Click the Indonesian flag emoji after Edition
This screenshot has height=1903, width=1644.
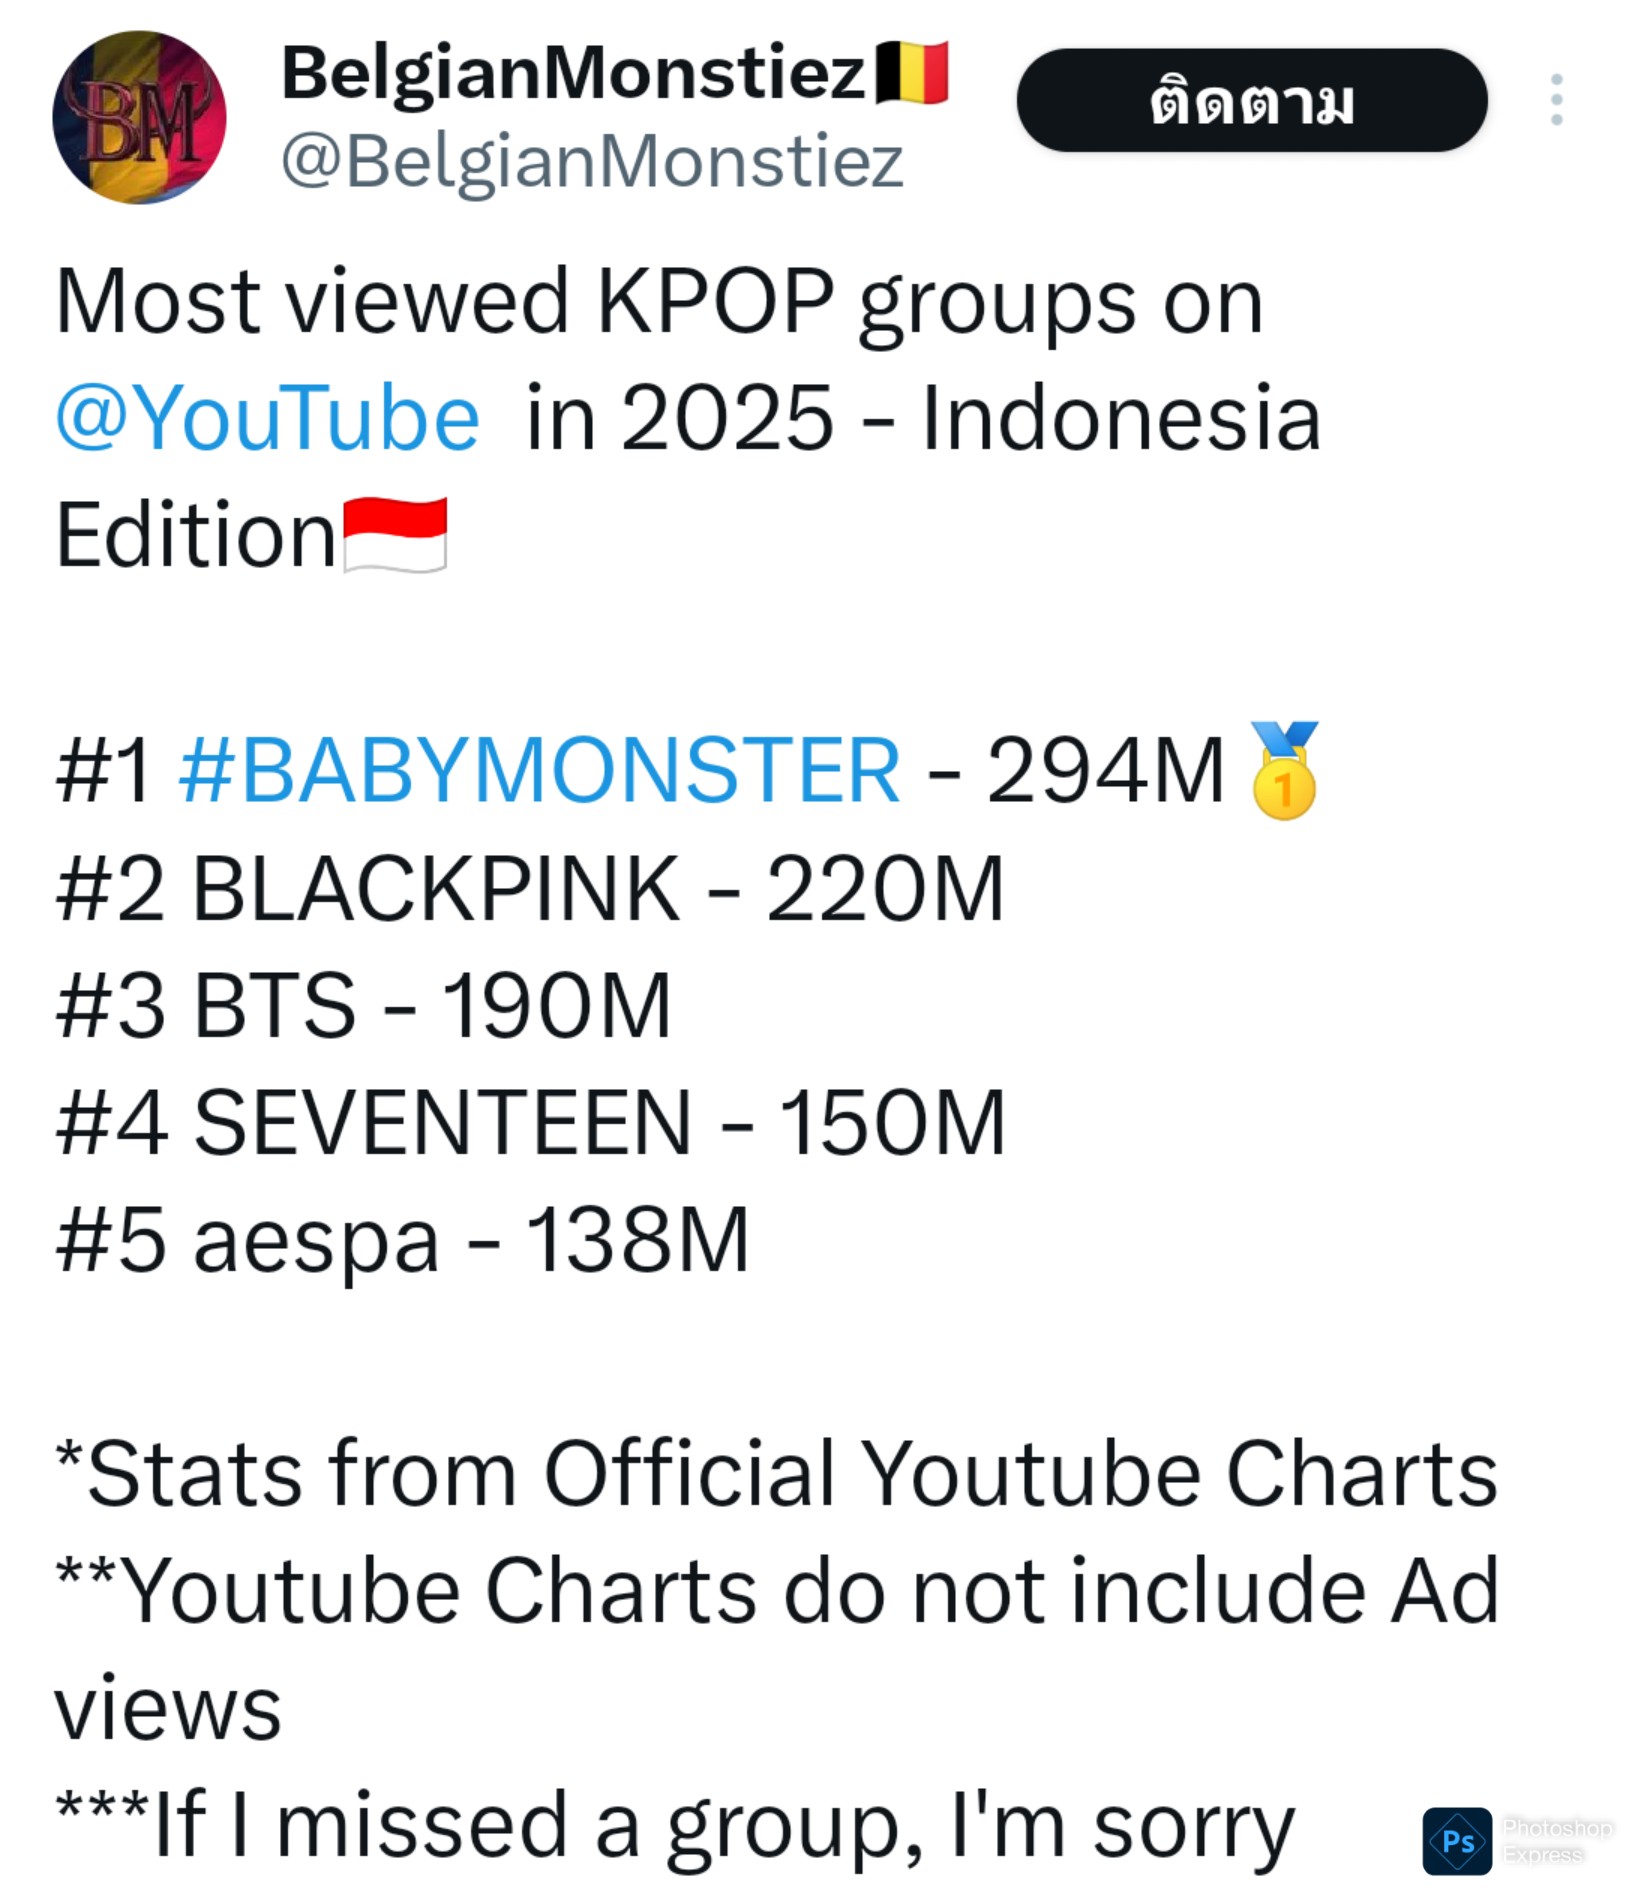395,536
